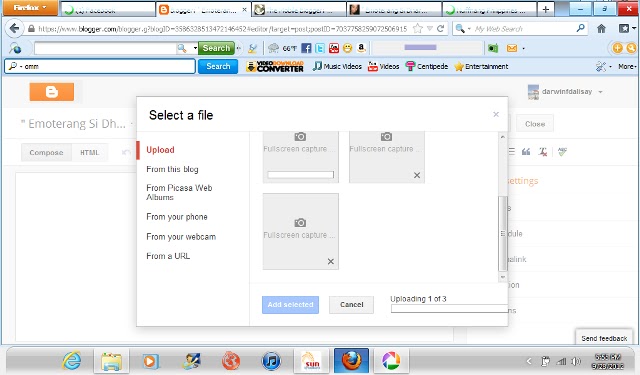
Task: Reload the current page
Action: 440,29
